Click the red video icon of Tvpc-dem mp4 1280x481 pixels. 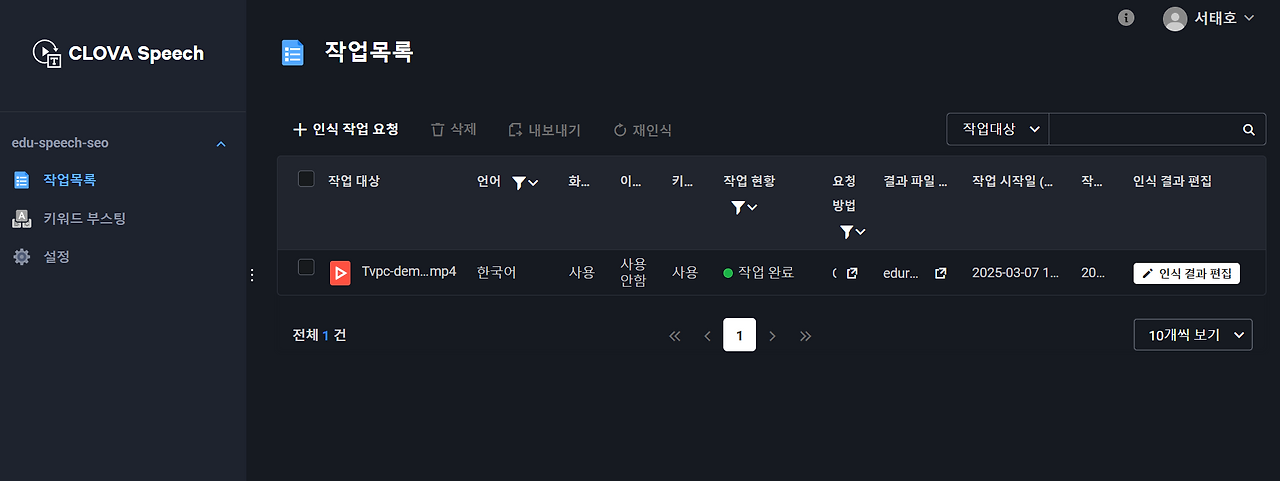(x=340, y=273)
